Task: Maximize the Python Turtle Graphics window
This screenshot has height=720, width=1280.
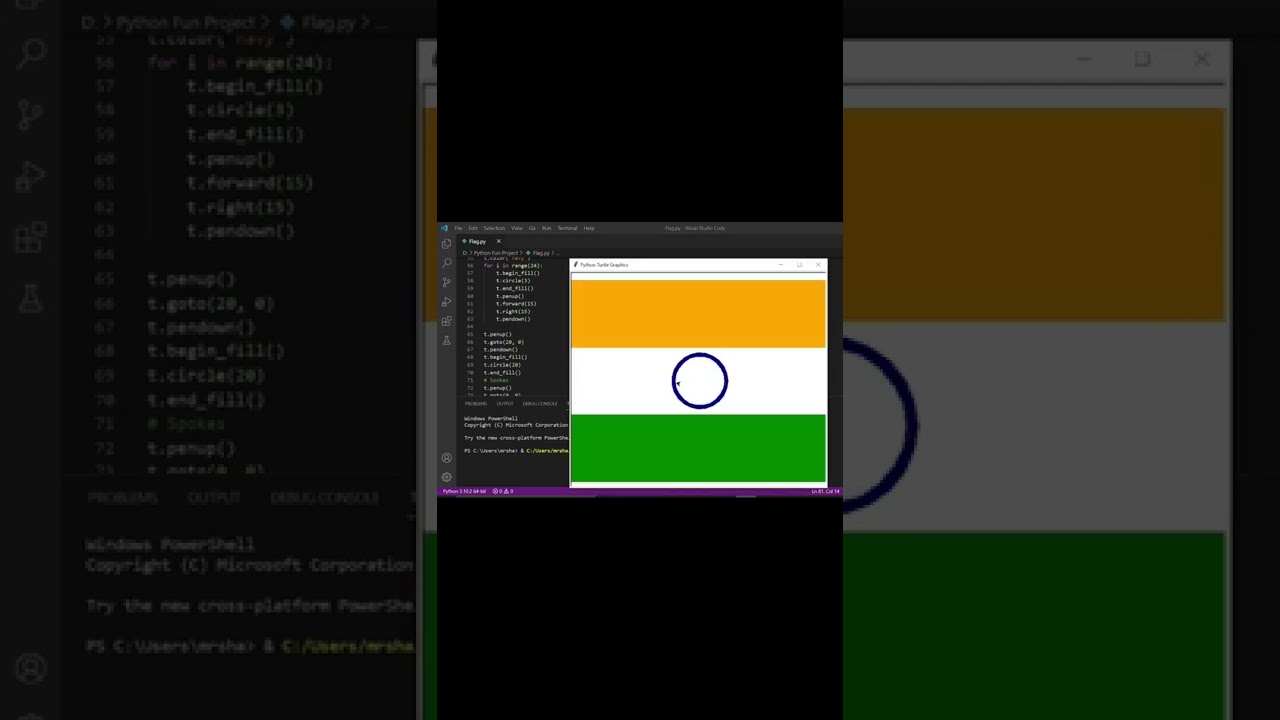Action: pos(799,265)
